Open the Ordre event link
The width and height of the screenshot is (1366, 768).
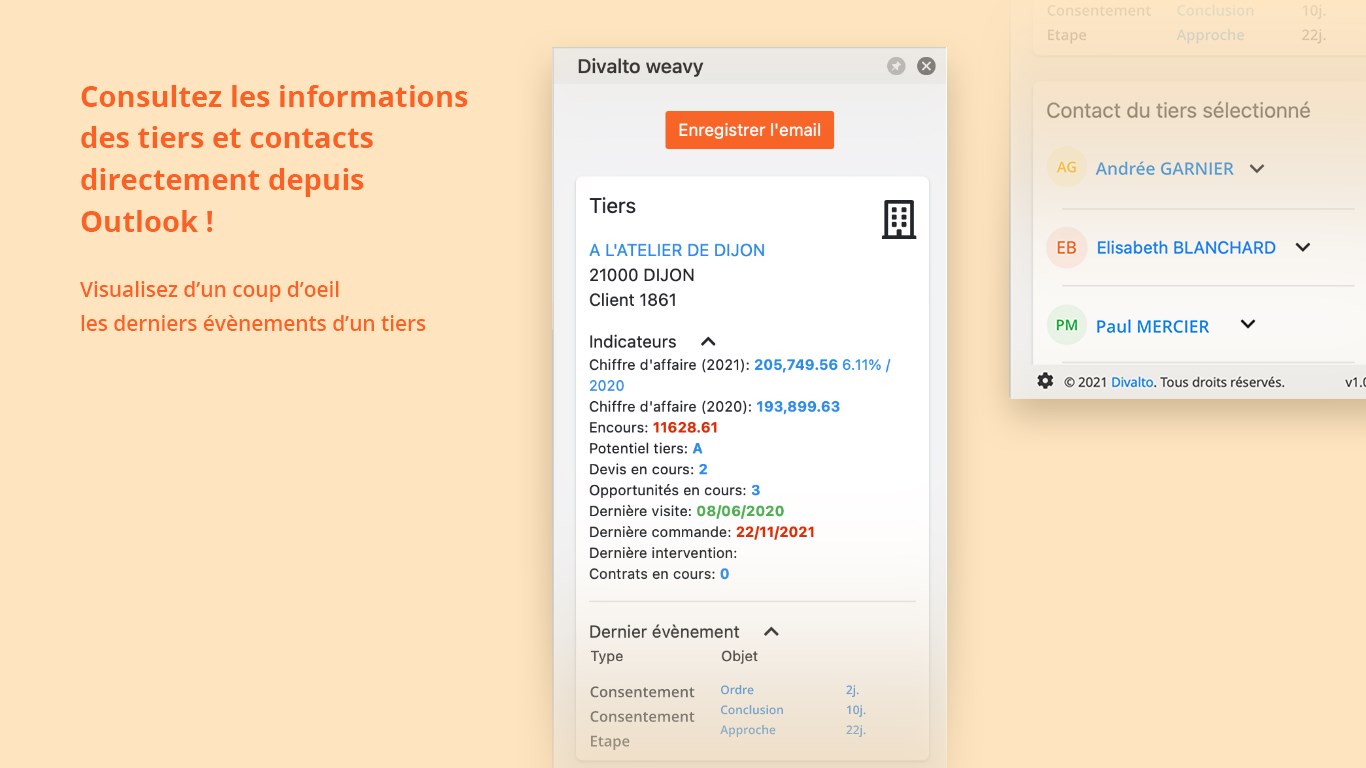click(737, 690)
